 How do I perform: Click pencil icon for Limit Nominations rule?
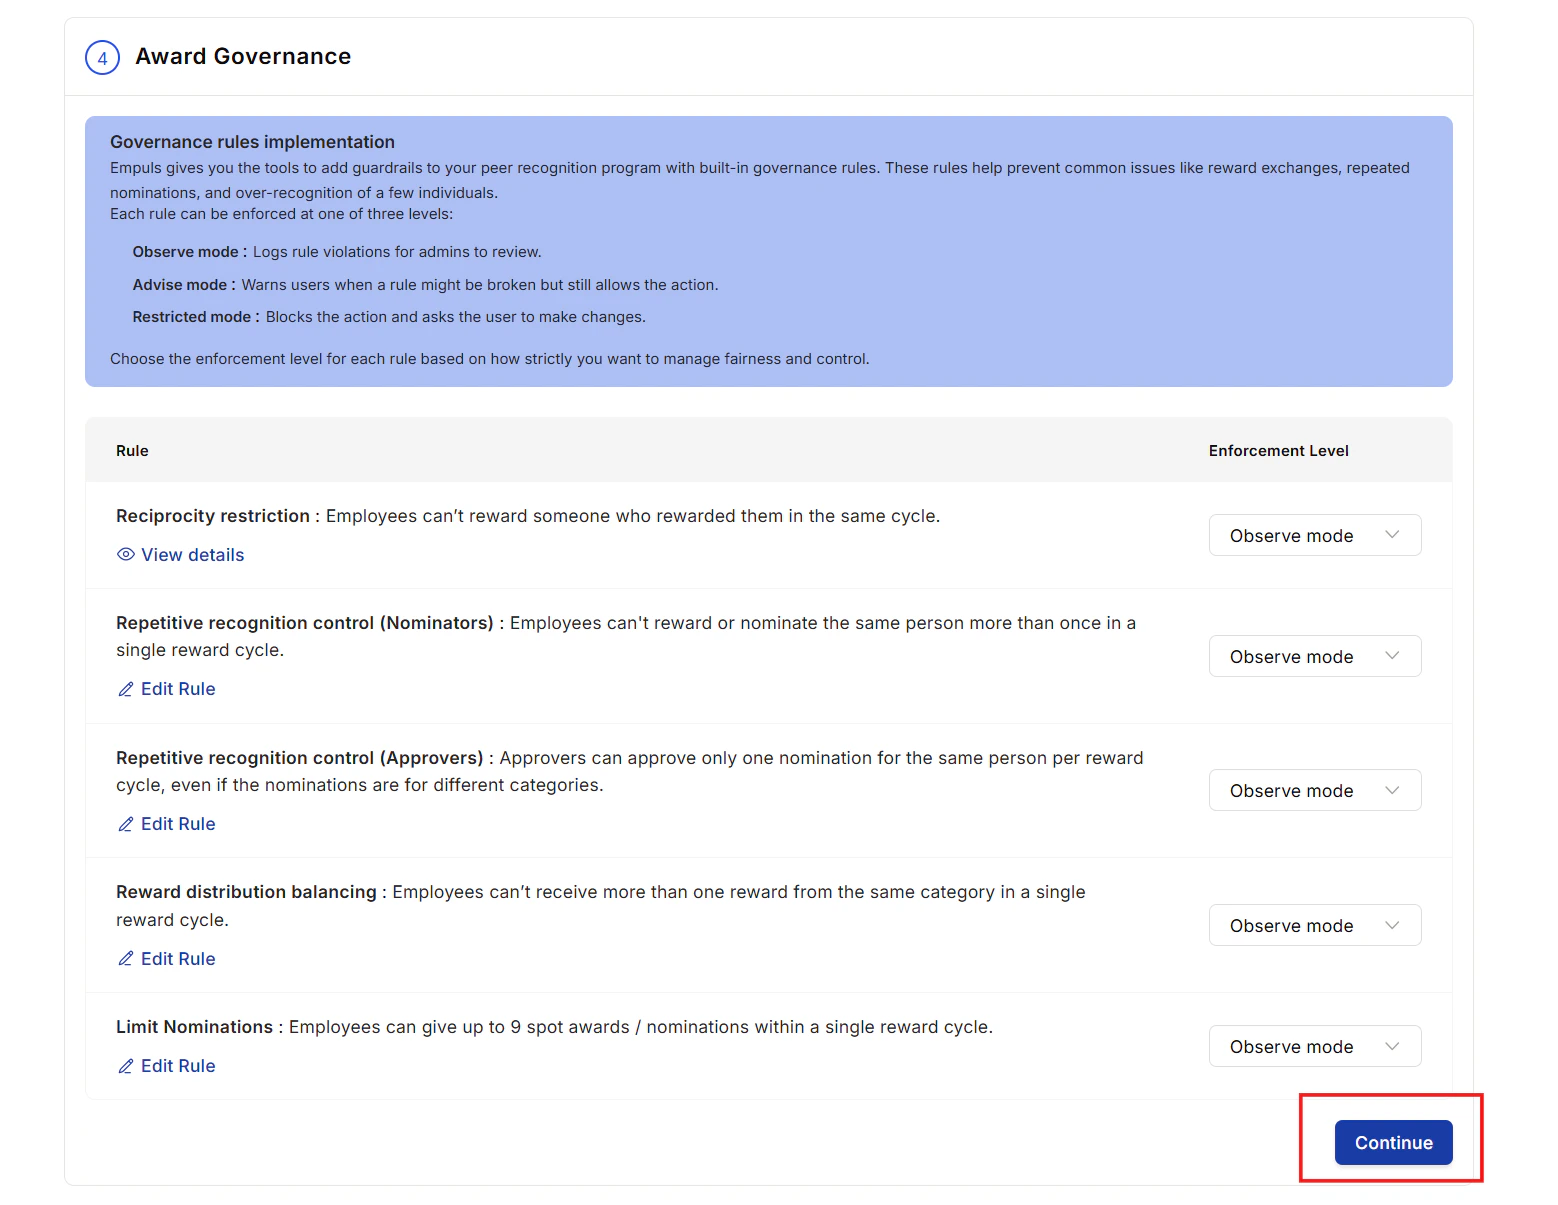coord(126,1066)
